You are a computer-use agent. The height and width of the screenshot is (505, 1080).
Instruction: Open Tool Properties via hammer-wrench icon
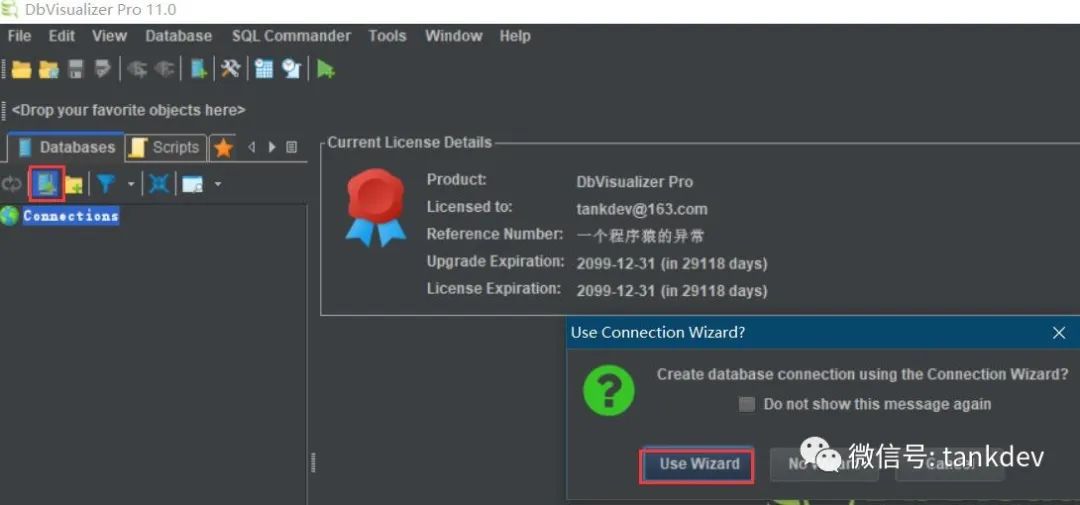(x=230, y=69)
